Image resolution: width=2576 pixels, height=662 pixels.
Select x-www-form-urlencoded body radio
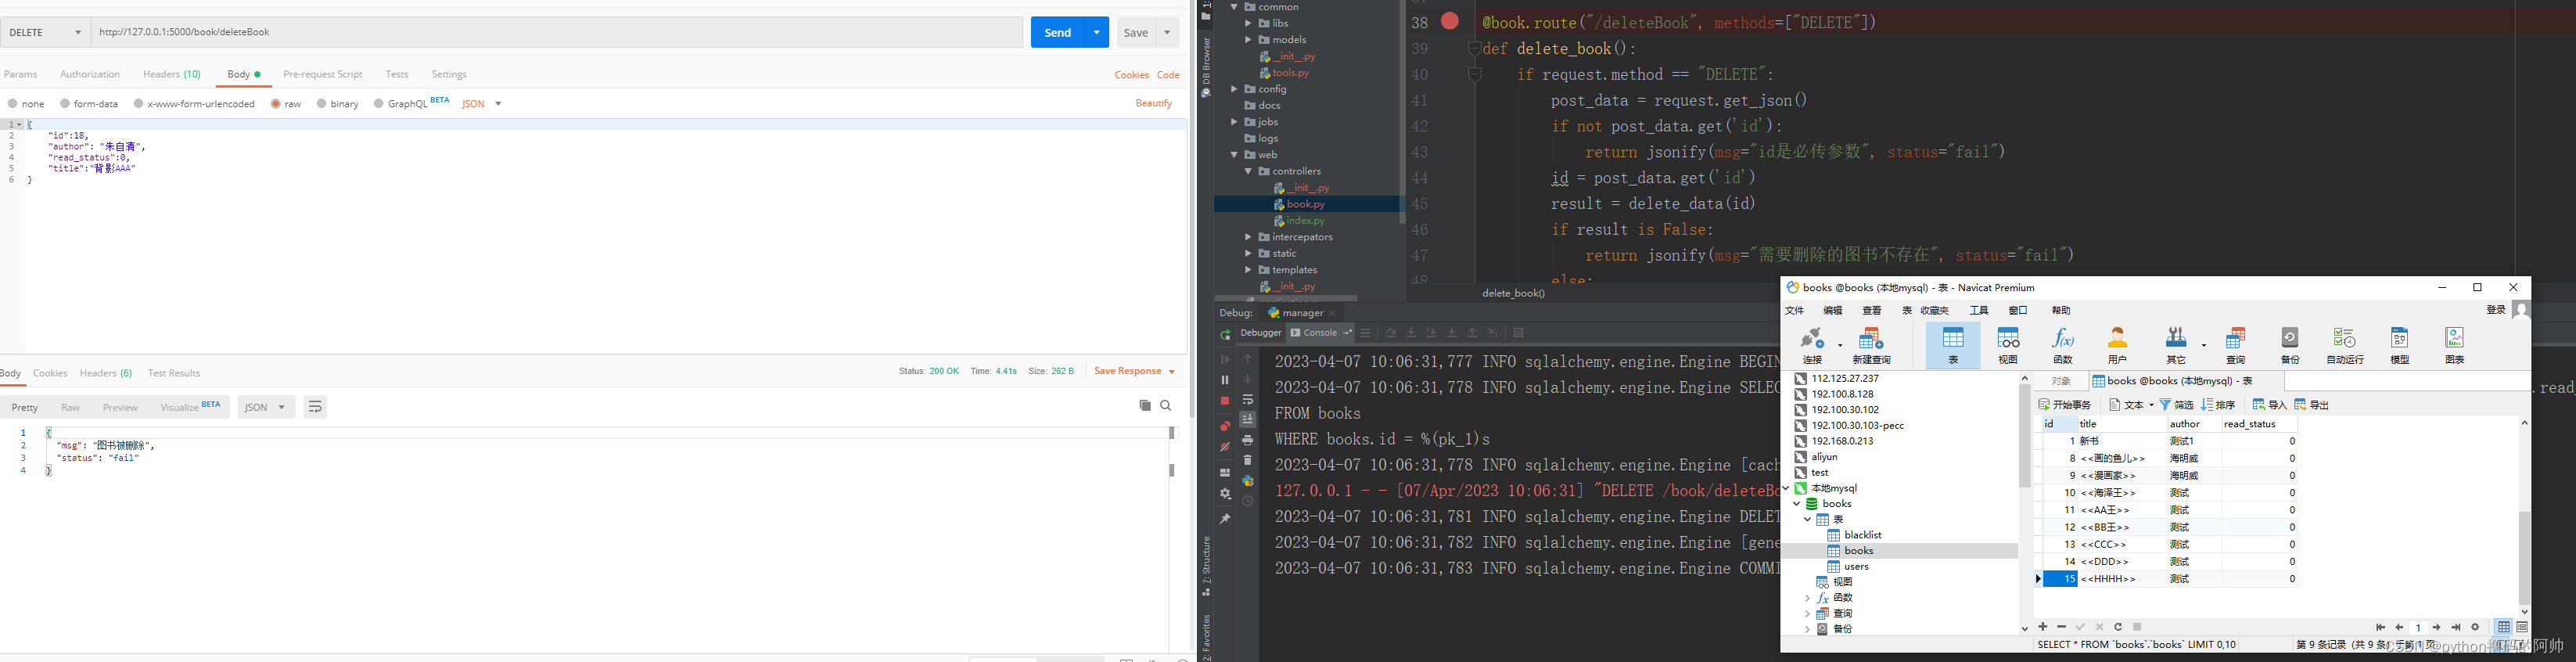point(139,103)
